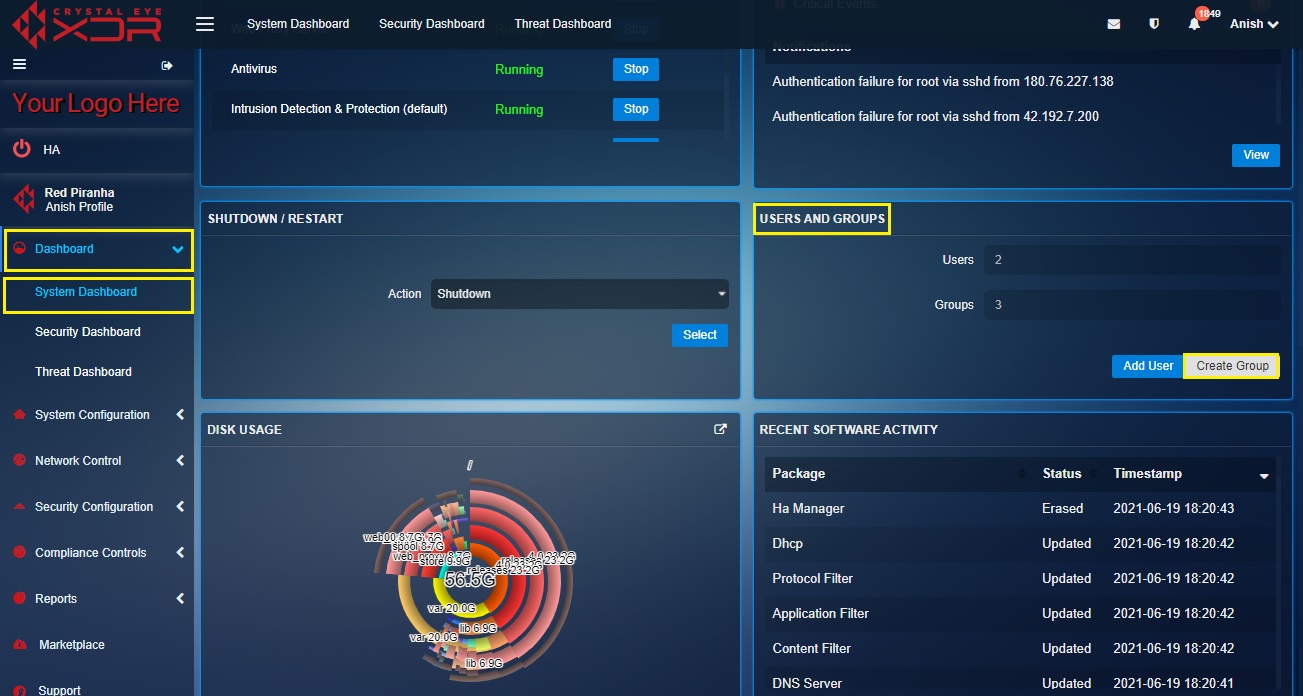The width and height of the screenshot is (1303, 696).
Task: Expand the System Configuration chevron
Action: coord(180,415)
